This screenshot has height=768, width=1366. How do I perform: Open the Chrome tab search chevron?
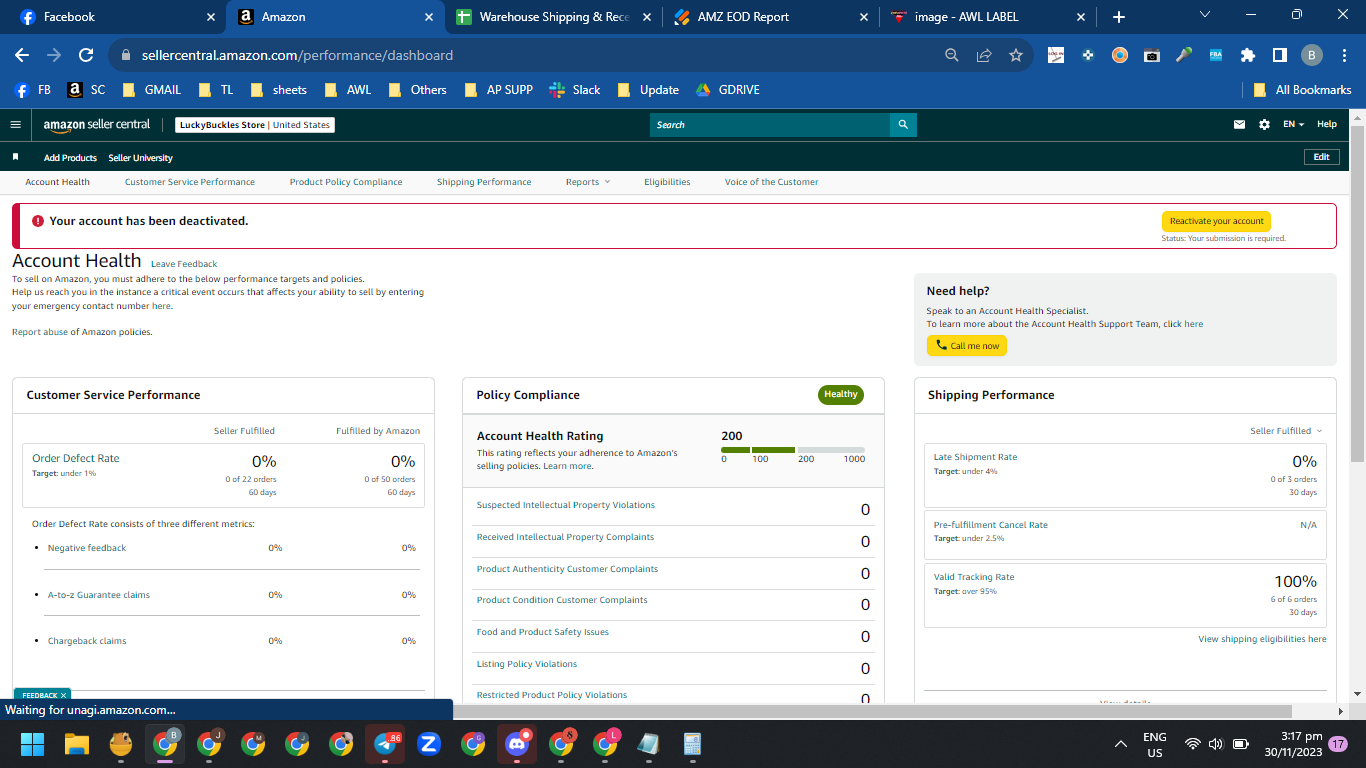click(x=1204, y=15)
